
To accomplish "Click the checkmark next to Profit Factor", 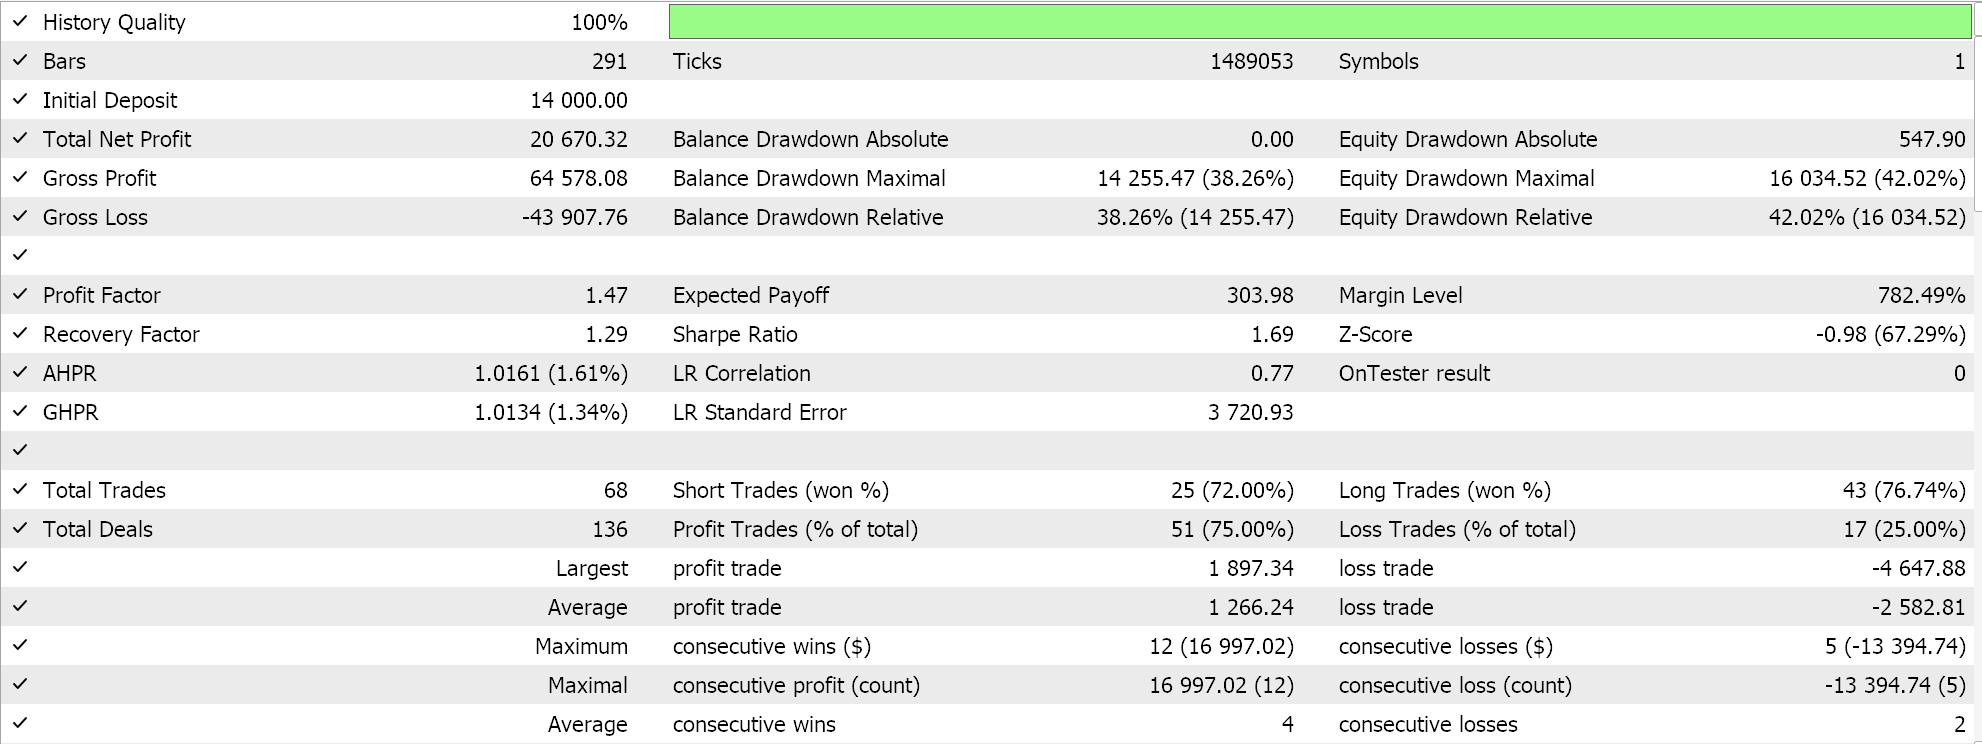I will [20, 294].
